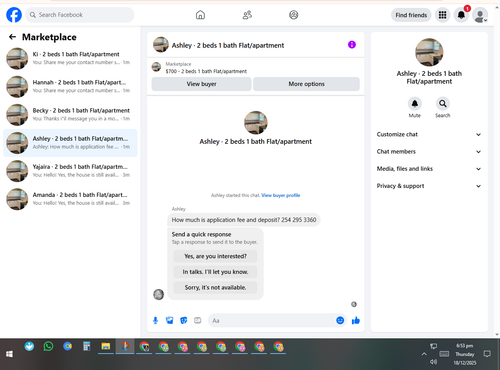The image size is (500, 370).
Task: Open the Becky conversation
Action: click(x=70, y=115)
